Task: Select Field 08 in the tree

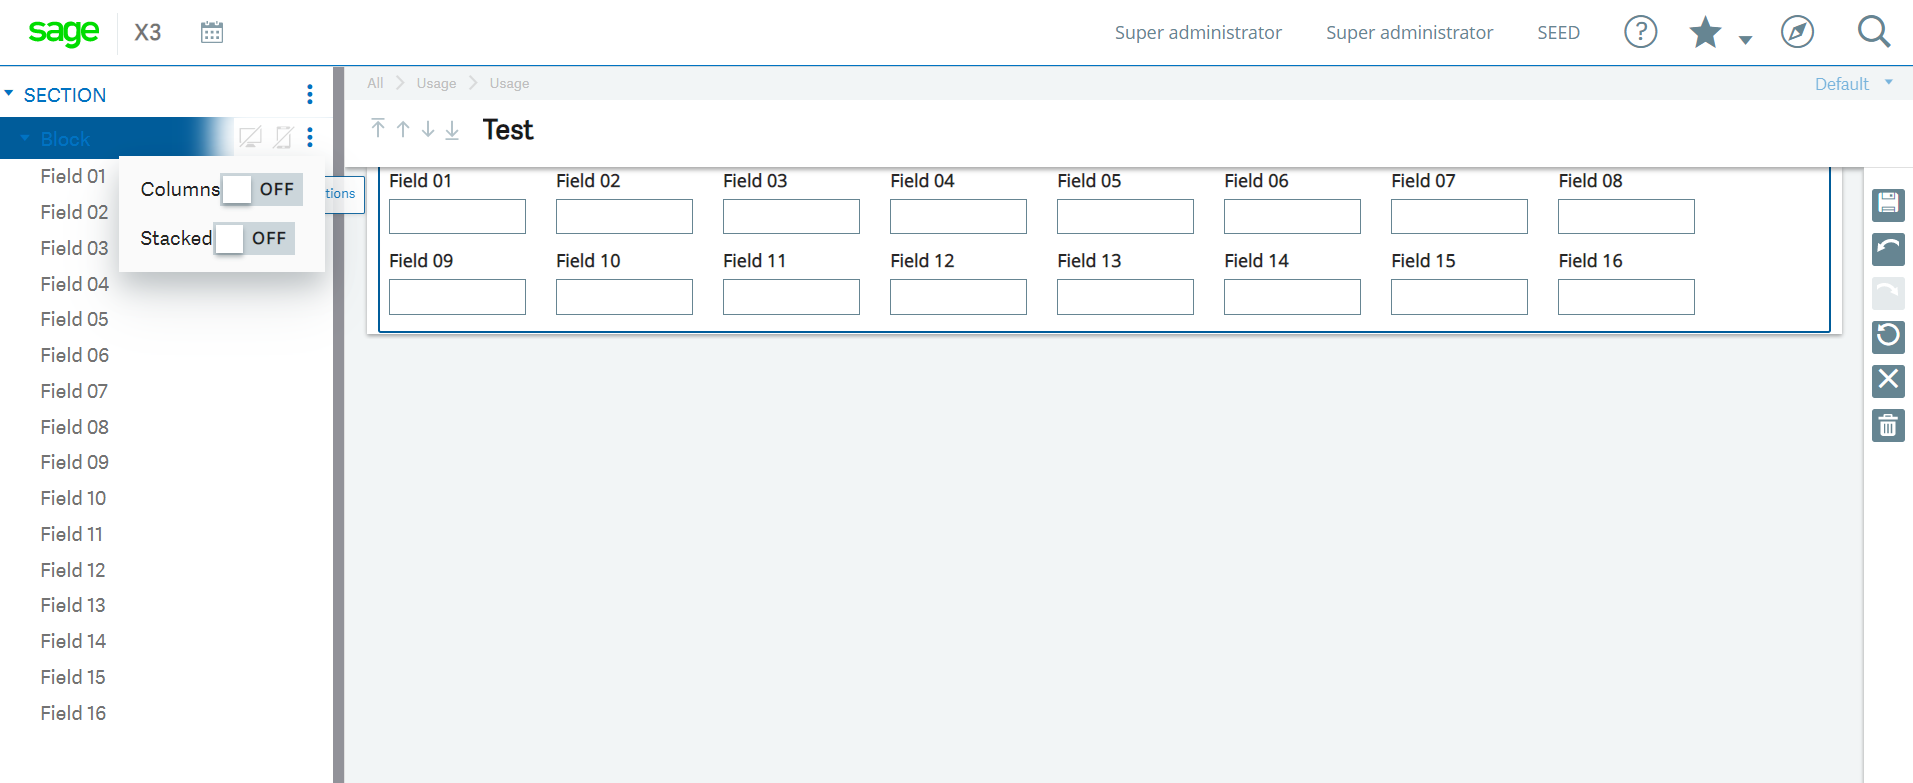Action: [x=75, y=427]
